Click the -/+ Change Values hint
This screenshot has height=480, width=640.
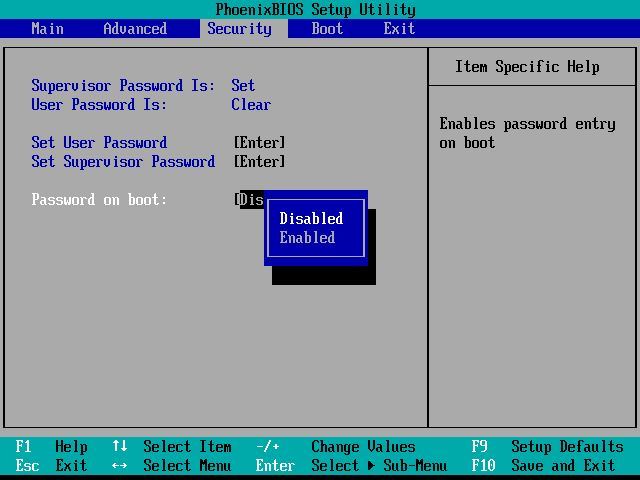336,447
